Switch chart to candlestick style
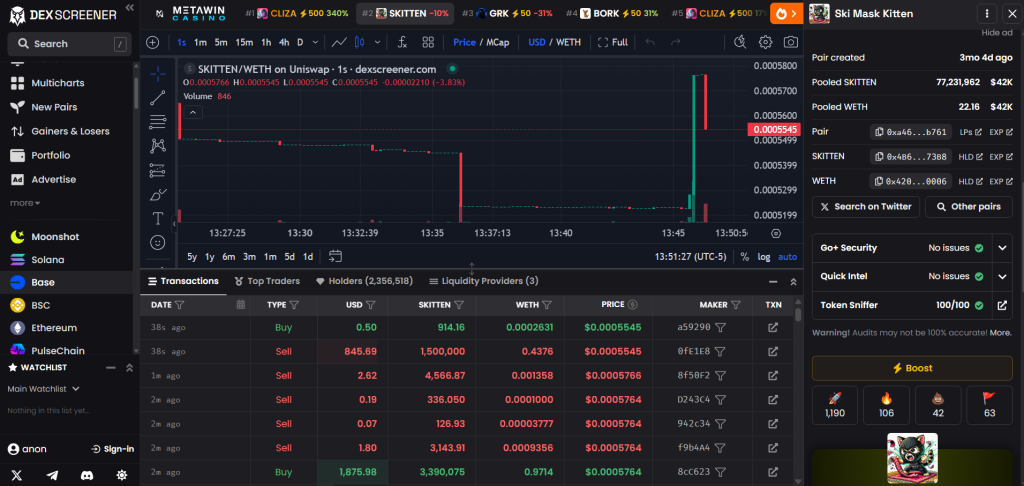Screen dimensions: 1024x486 (x=359, y=42)
